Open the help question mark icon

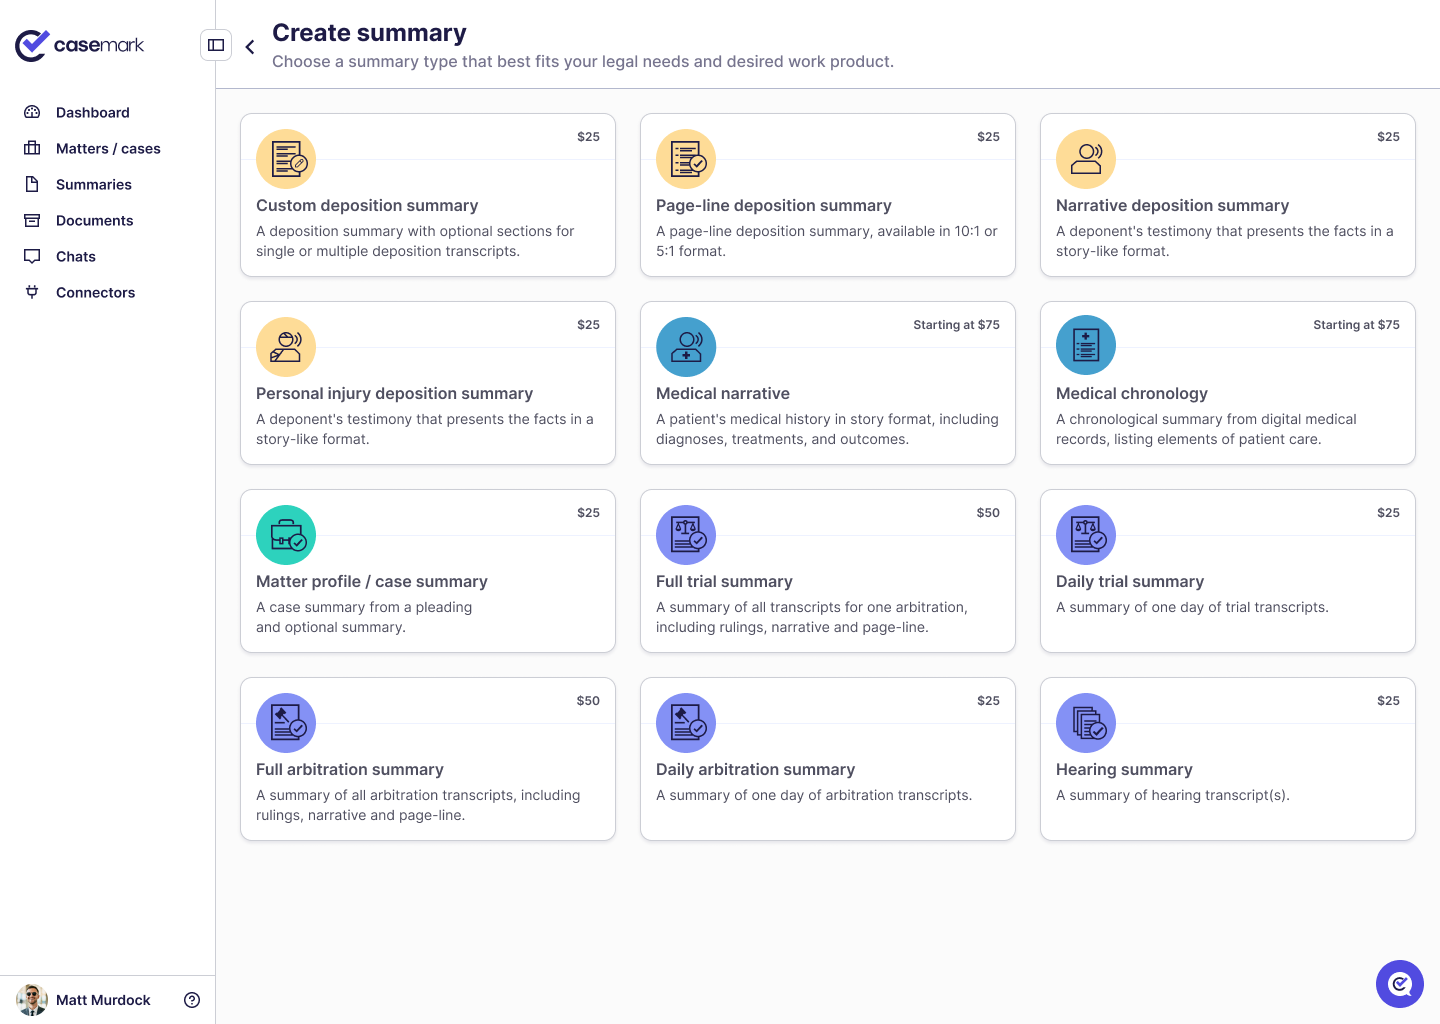coord(192,1000)
